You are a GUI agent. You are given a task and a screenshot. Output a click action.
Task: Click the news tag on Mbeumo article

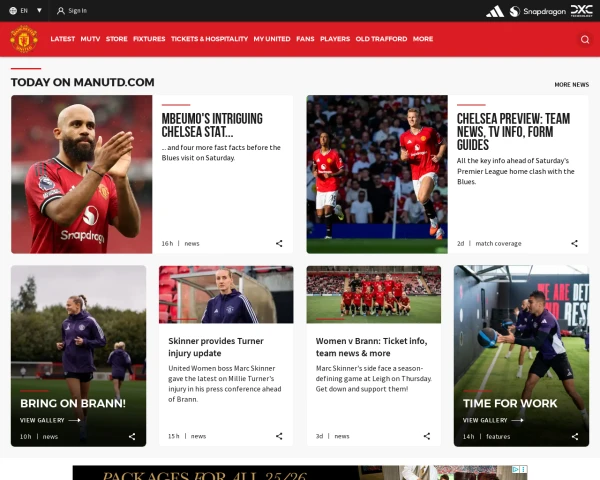point(192,243)
